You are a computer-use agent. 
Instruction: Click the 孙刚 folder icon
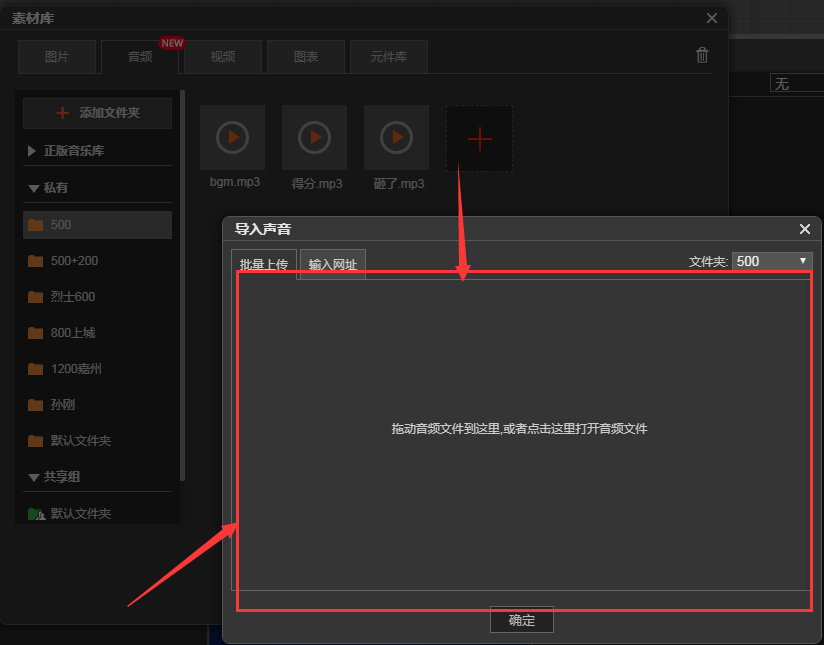[35, 405]
